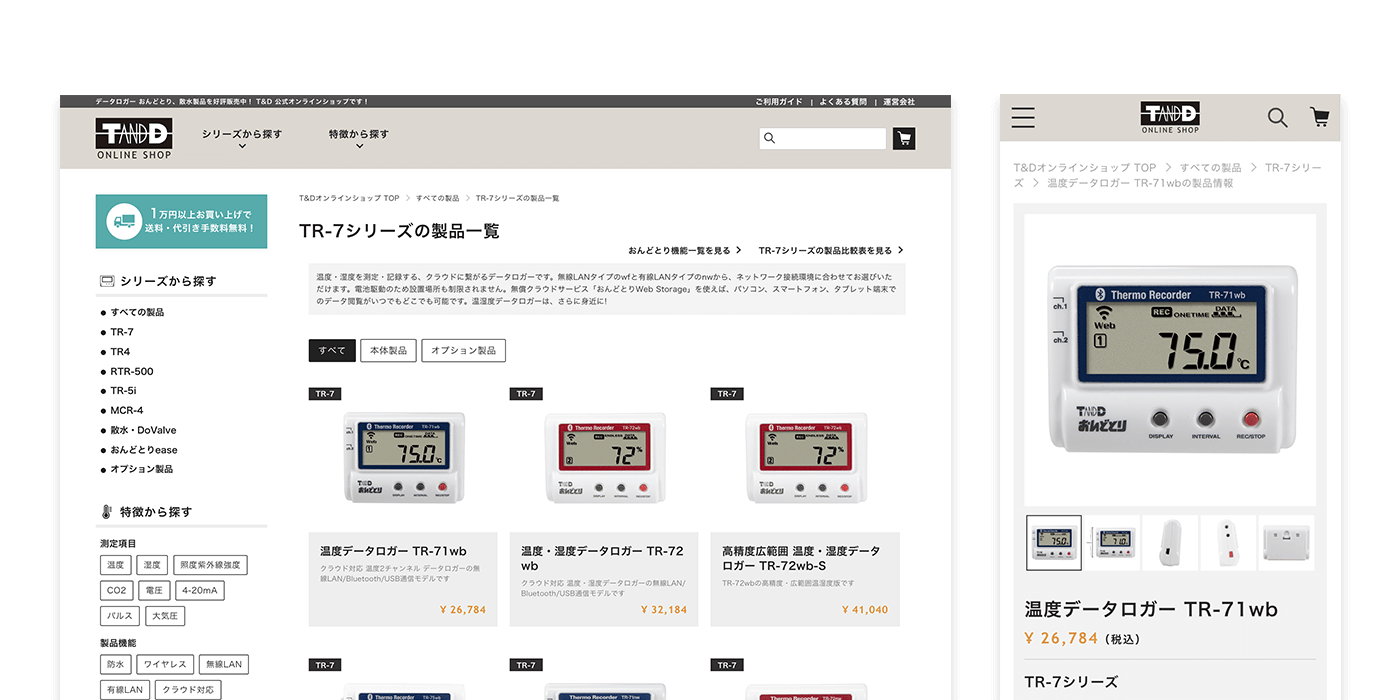Select TR-5i in series sidebar

coord(123,391)
